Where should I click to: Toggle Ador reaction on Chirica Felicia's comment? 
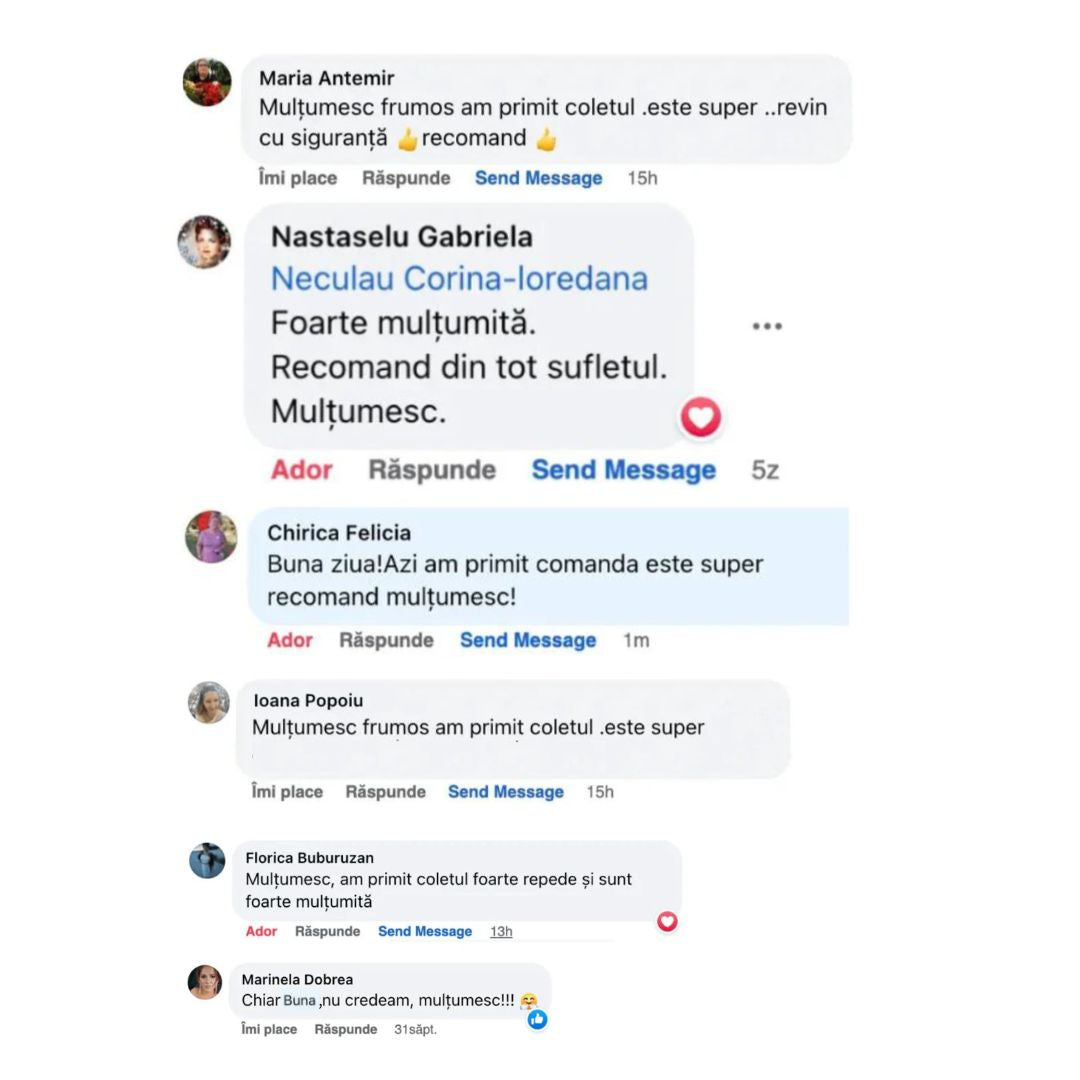coord(290,641)
